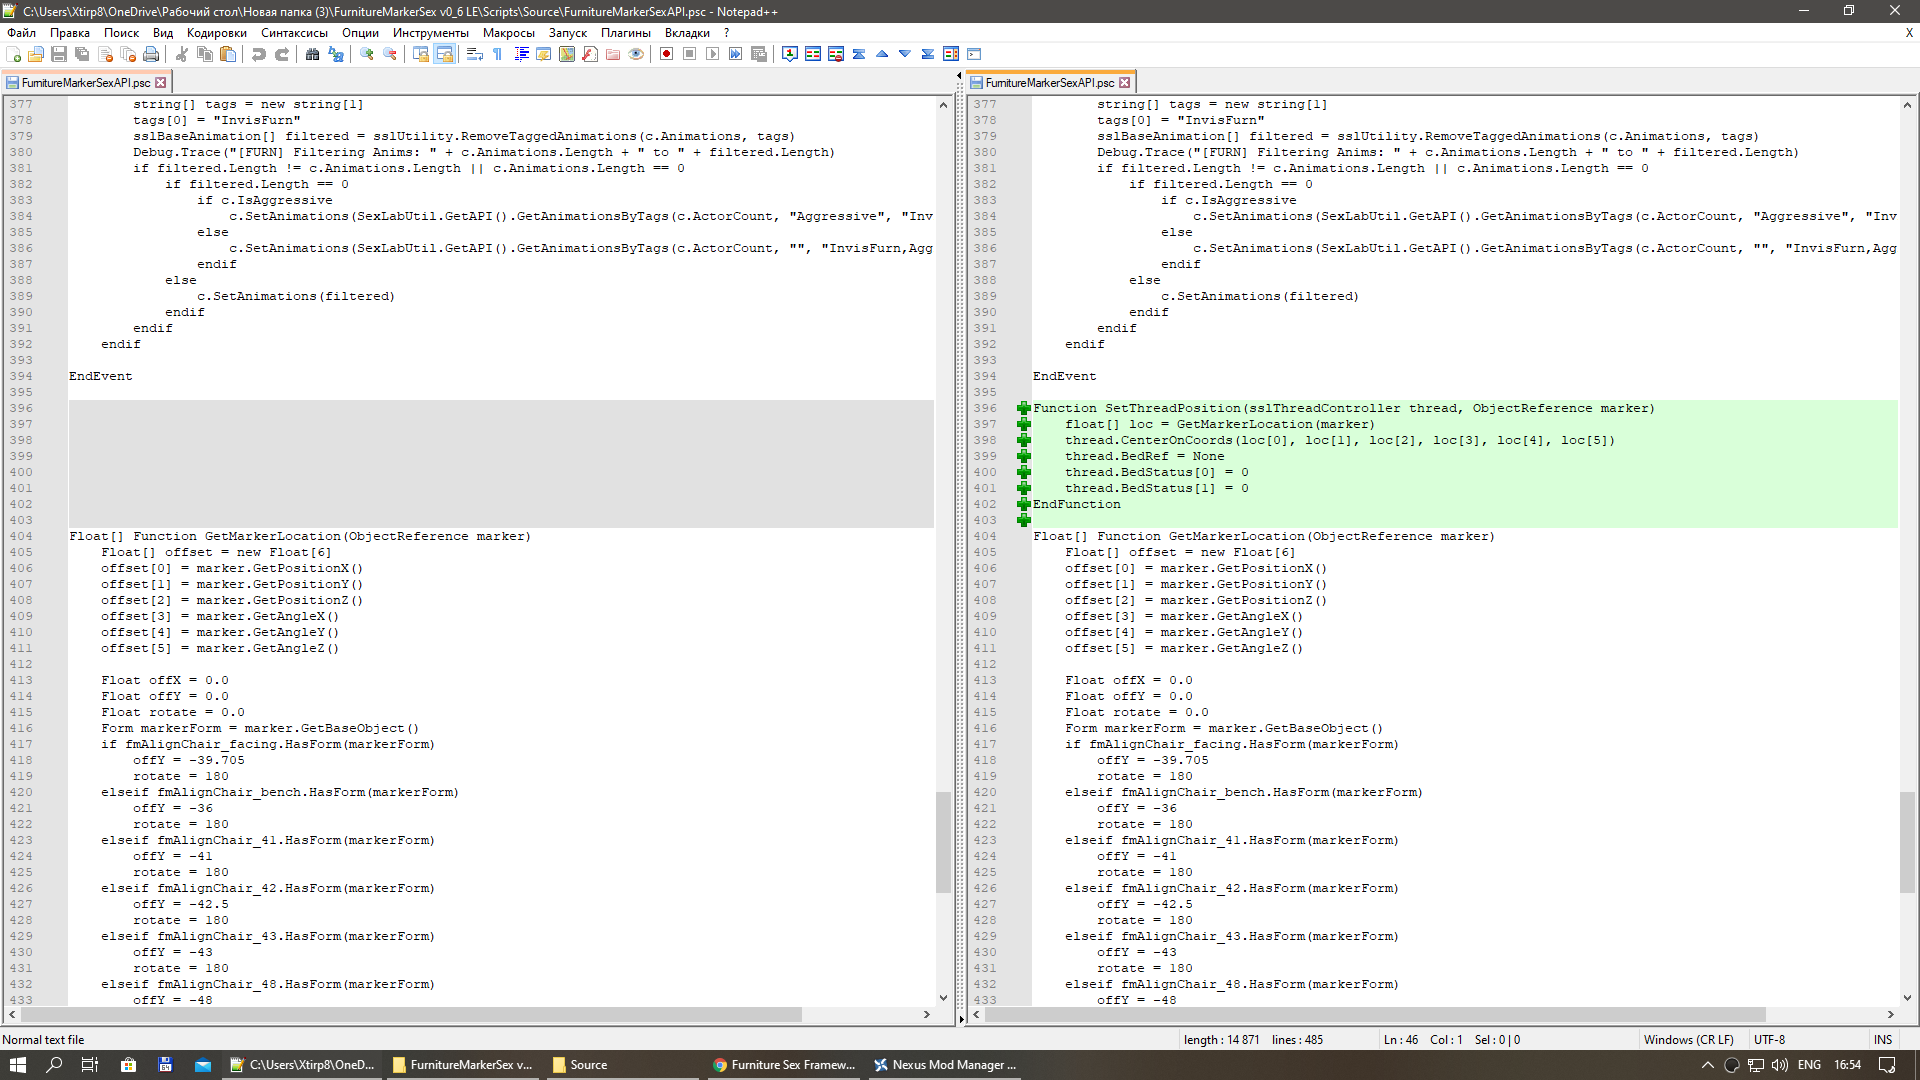Click the Compare files toolbar icon
Image resolution: width=1920 pixels, height=1080 pixels.
point(813,54)
